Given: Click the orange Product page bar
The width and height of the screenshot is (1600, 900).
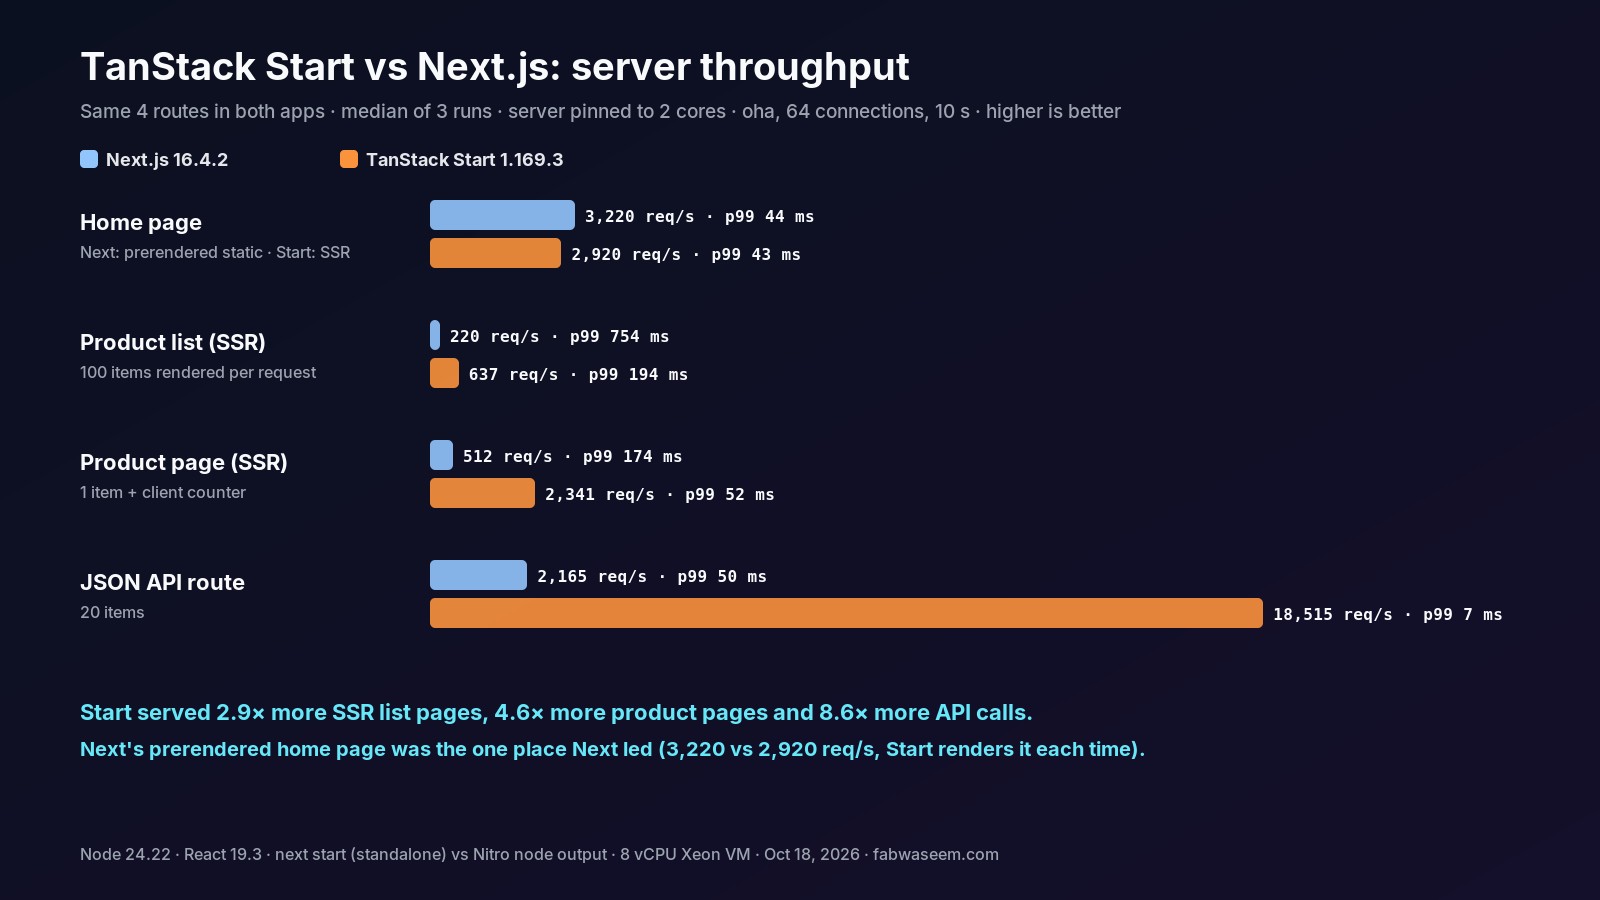Looking at the screenshot, I should [482, 493].
